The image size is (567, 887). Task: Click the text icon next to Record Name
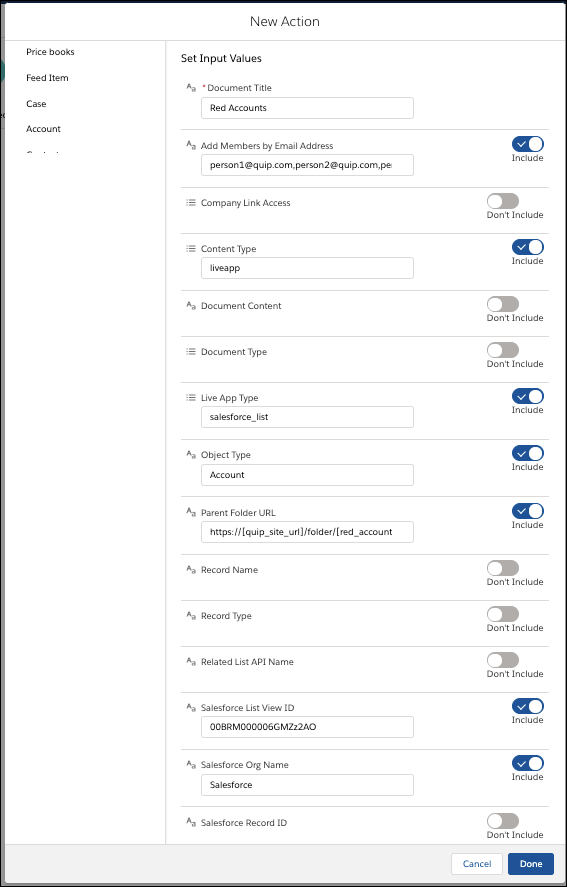click(x=191, y=570)
